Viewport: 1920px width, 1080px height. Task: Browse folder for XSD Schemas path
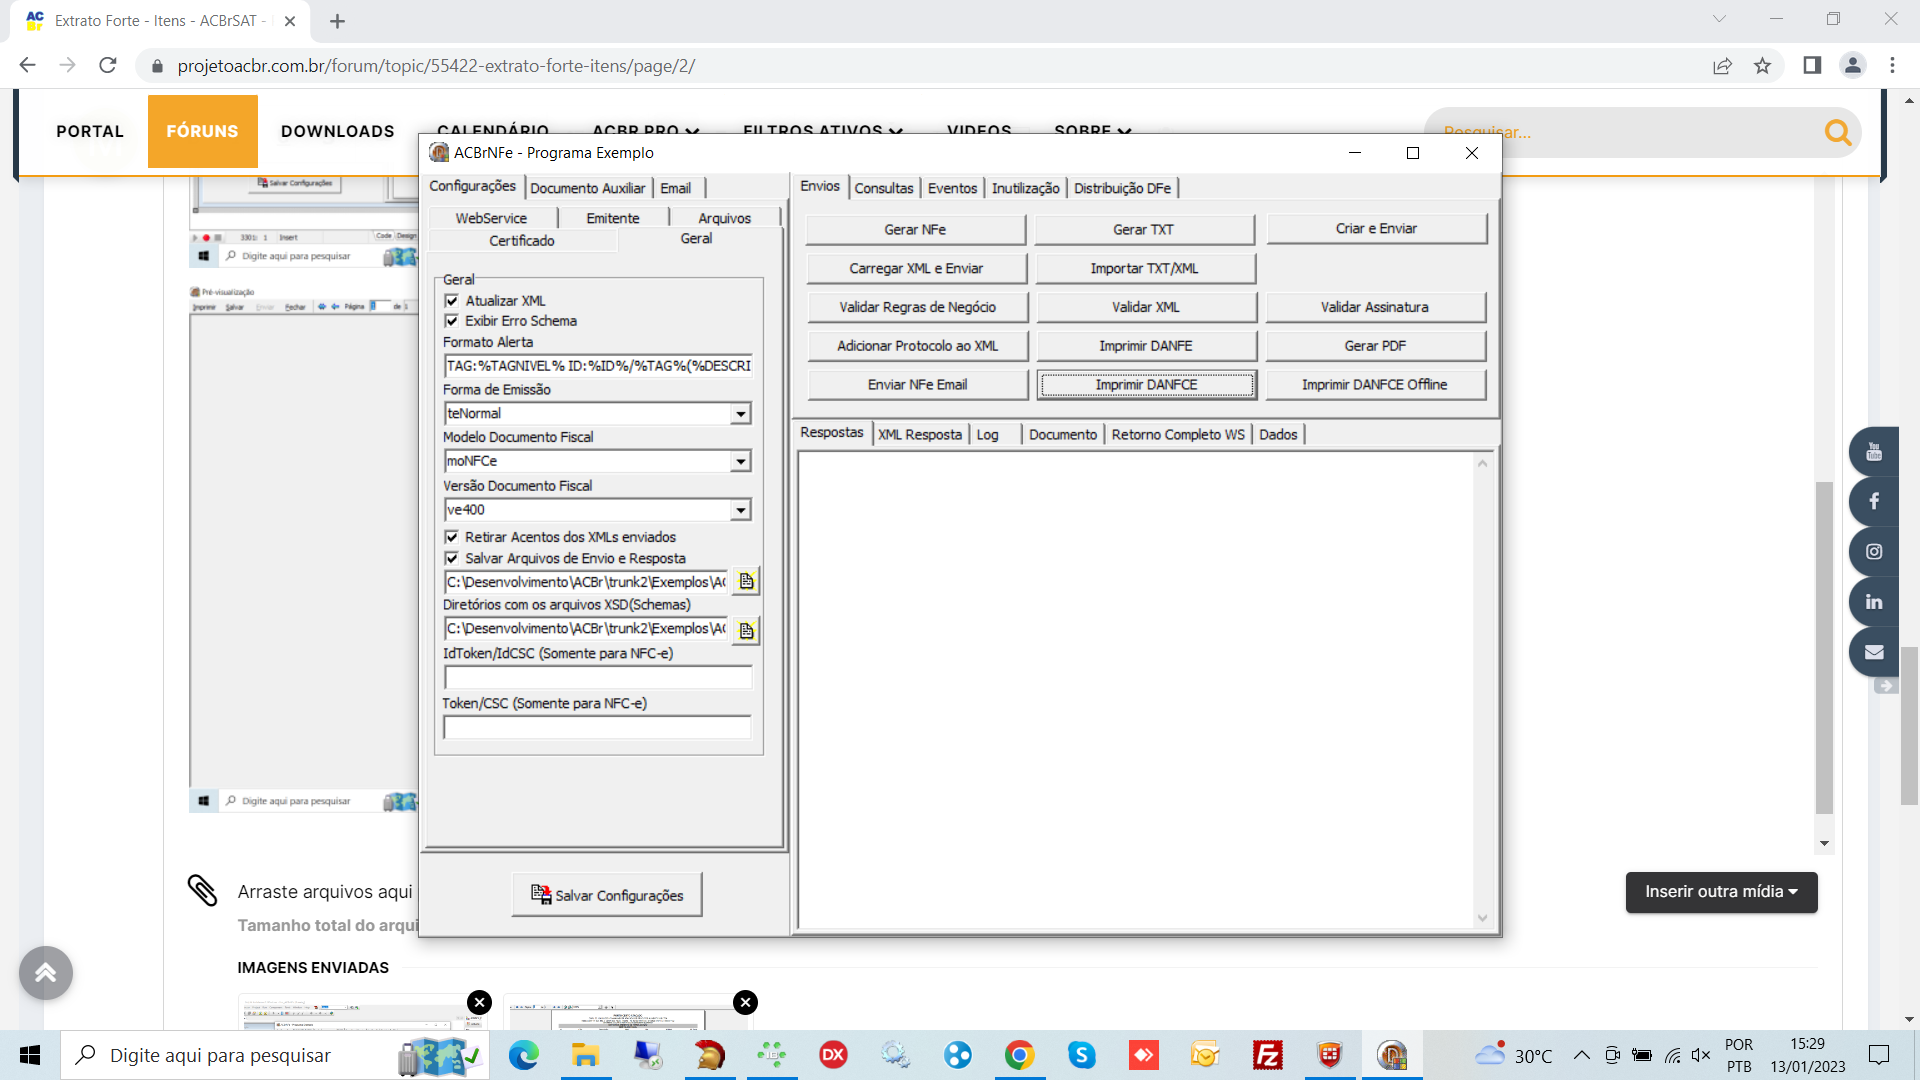point(746,630)
